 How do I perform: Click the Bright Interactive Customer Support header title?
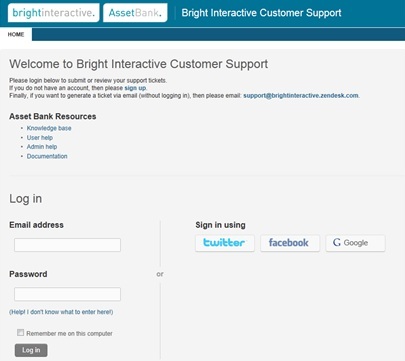point(261,13)
